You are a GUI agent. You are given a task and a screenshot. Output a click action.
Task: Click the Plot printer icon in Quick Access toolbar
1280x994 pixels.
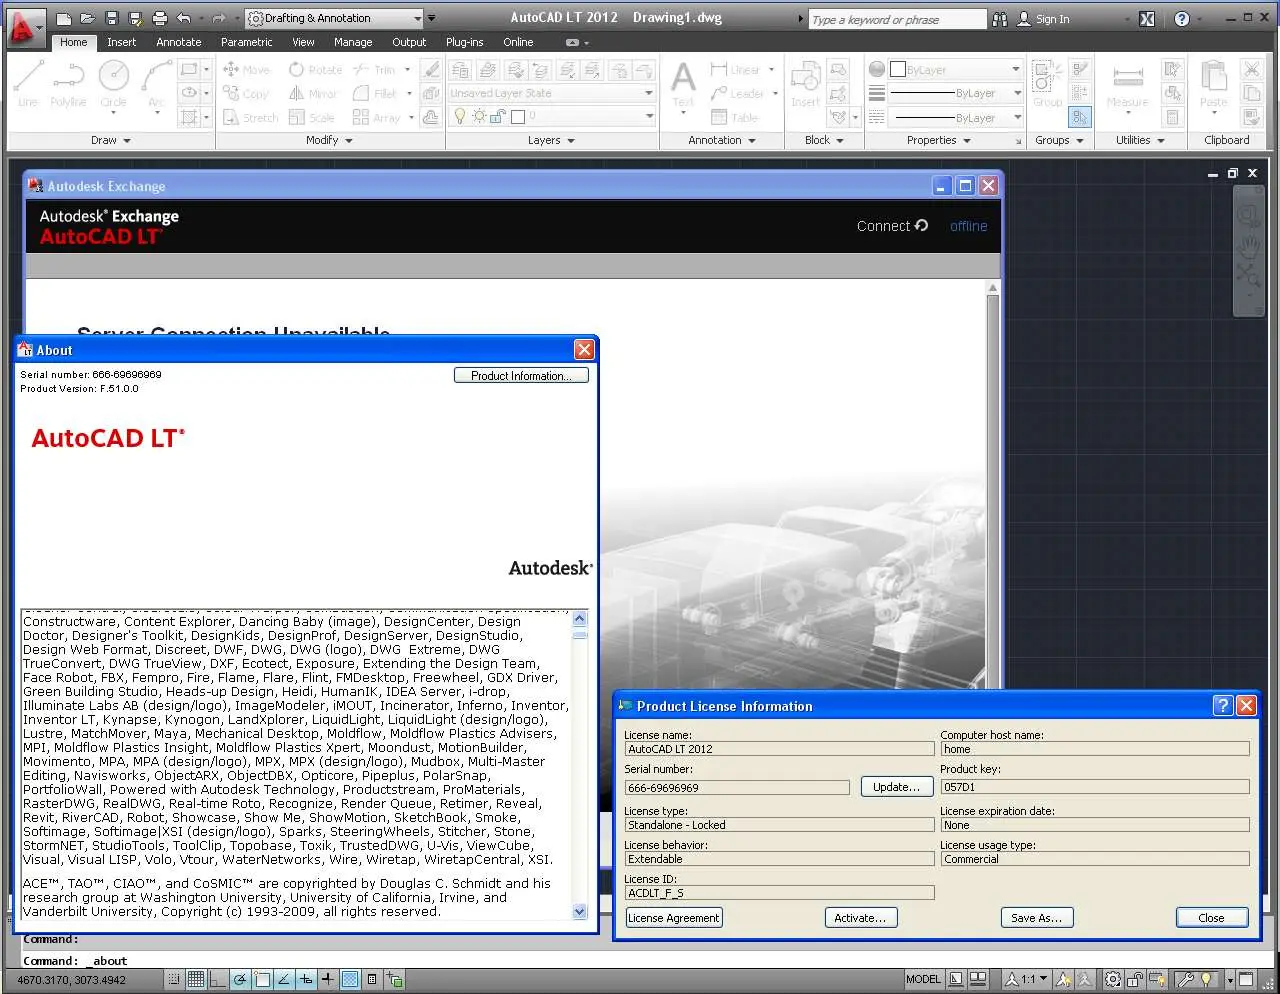click(x=159, y=18)
